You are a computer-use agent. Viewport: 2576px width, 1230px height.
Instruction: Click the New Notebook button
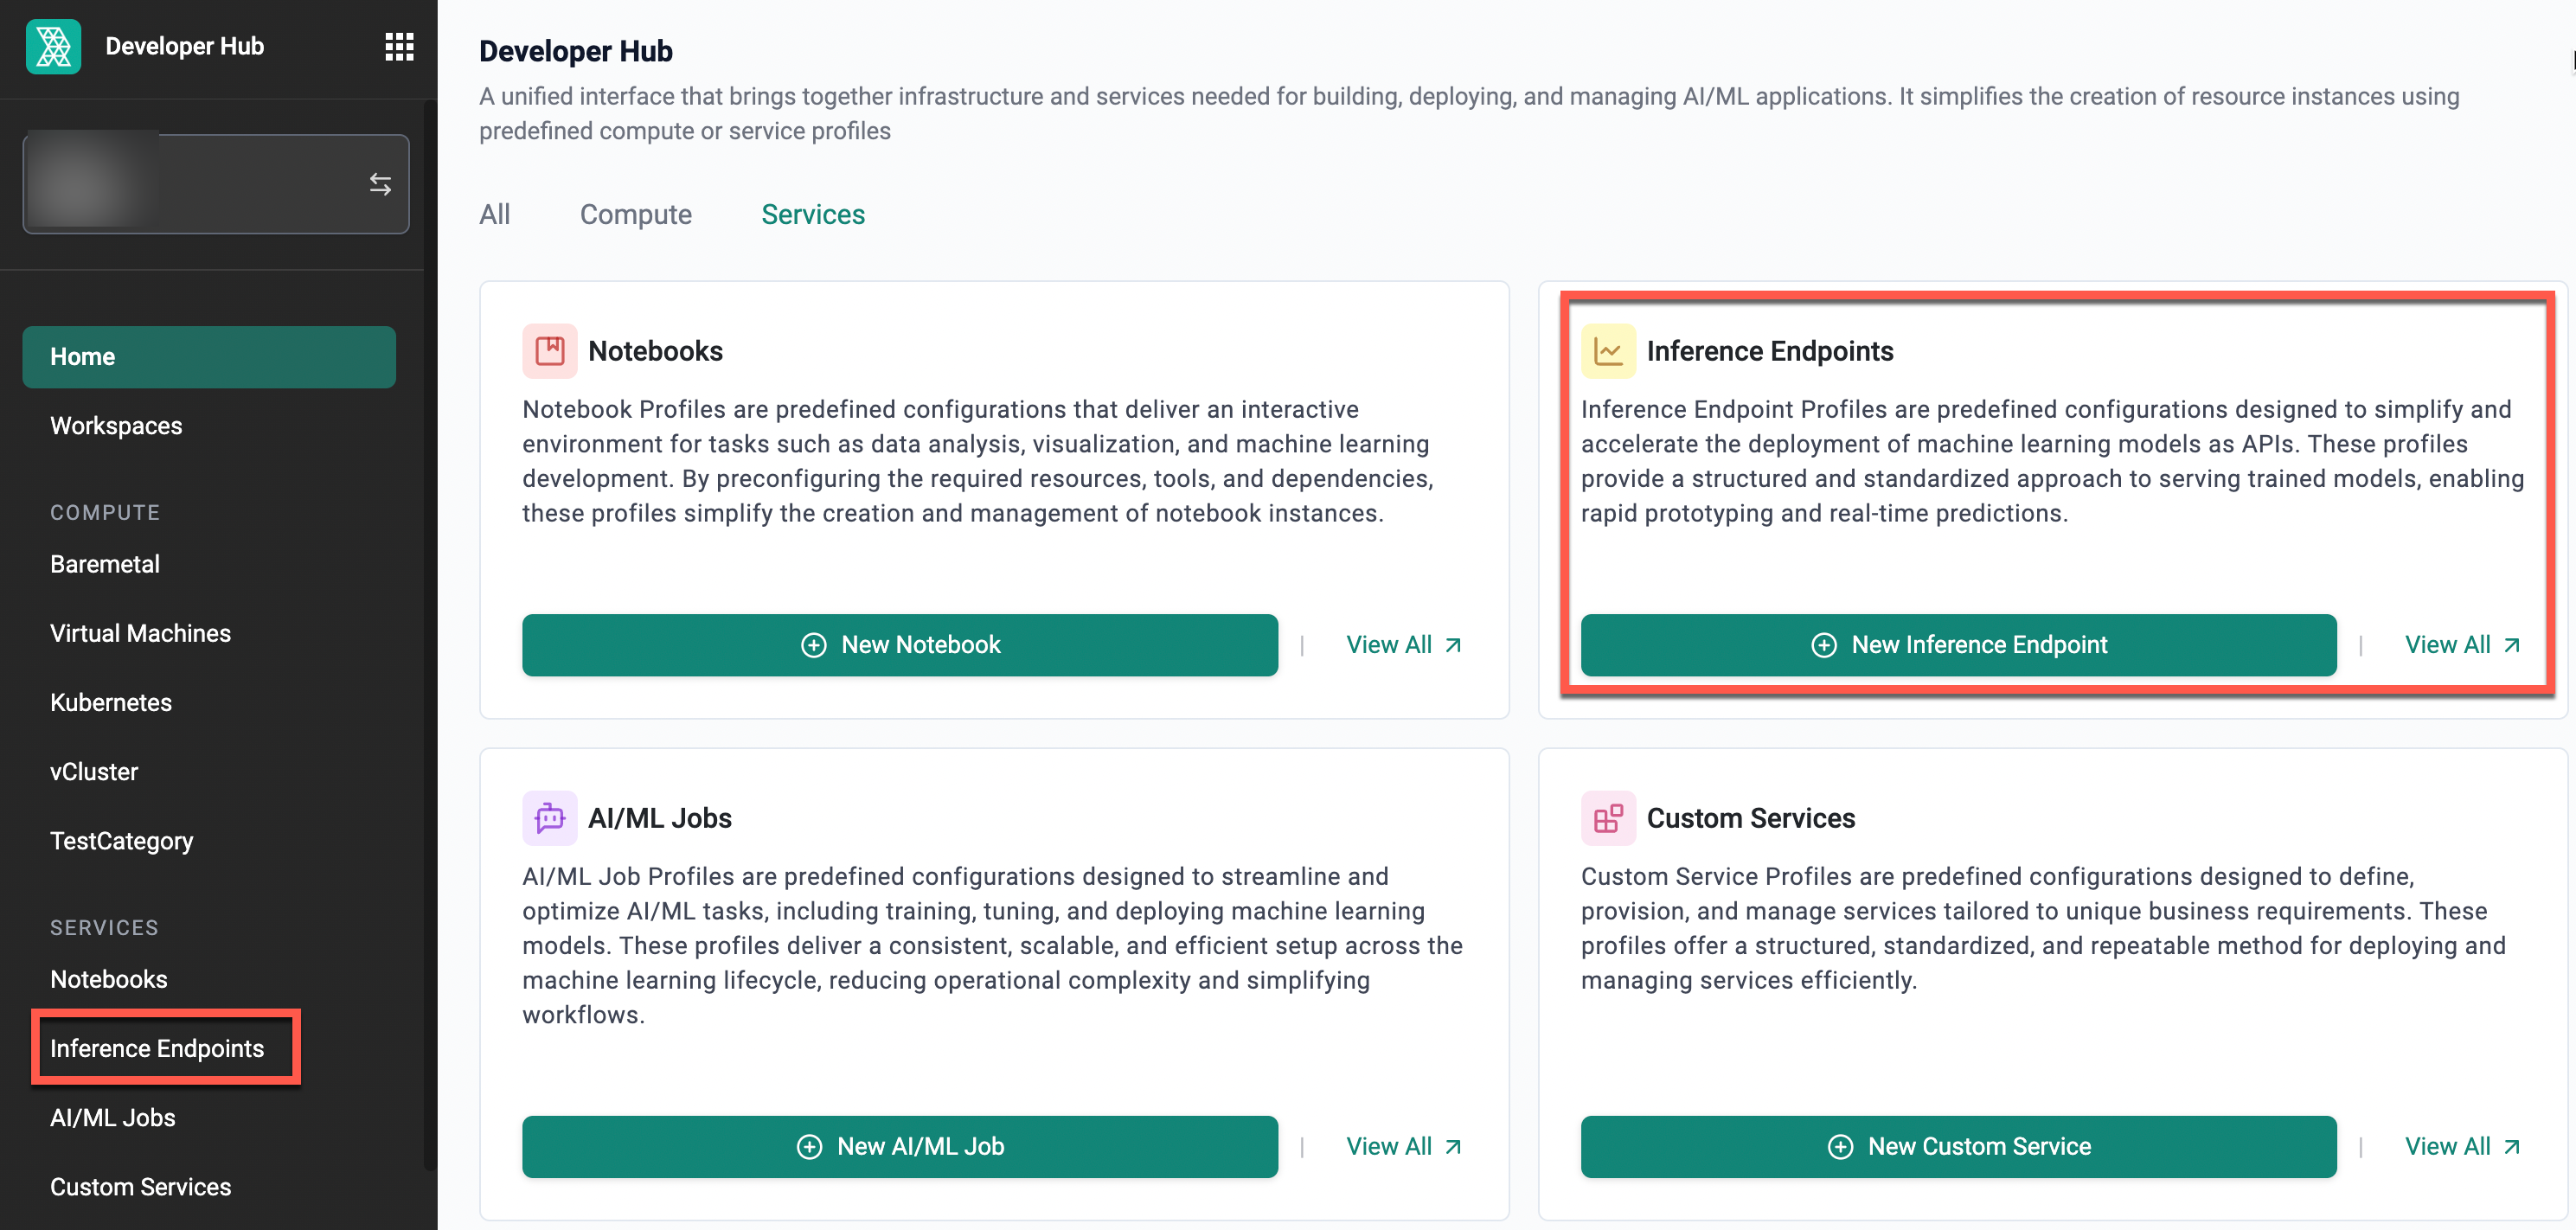899,645
